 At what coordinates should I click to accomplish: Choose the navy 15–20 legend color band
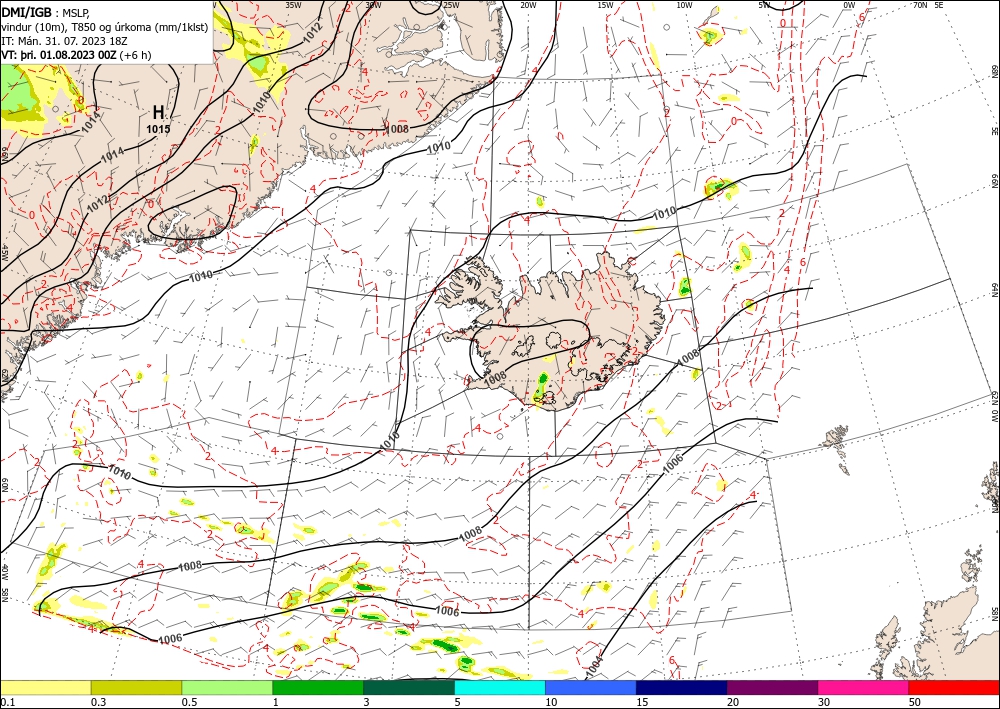coord(682,687)
